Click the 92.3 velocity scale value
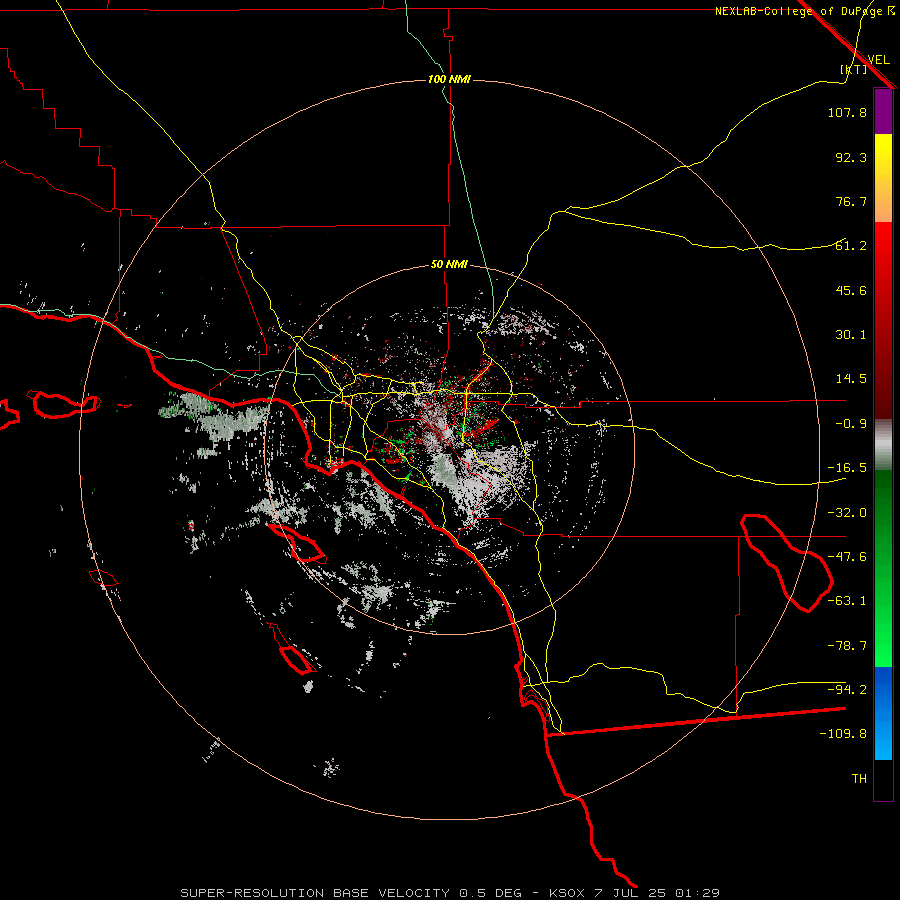 [x=851, y=157]
